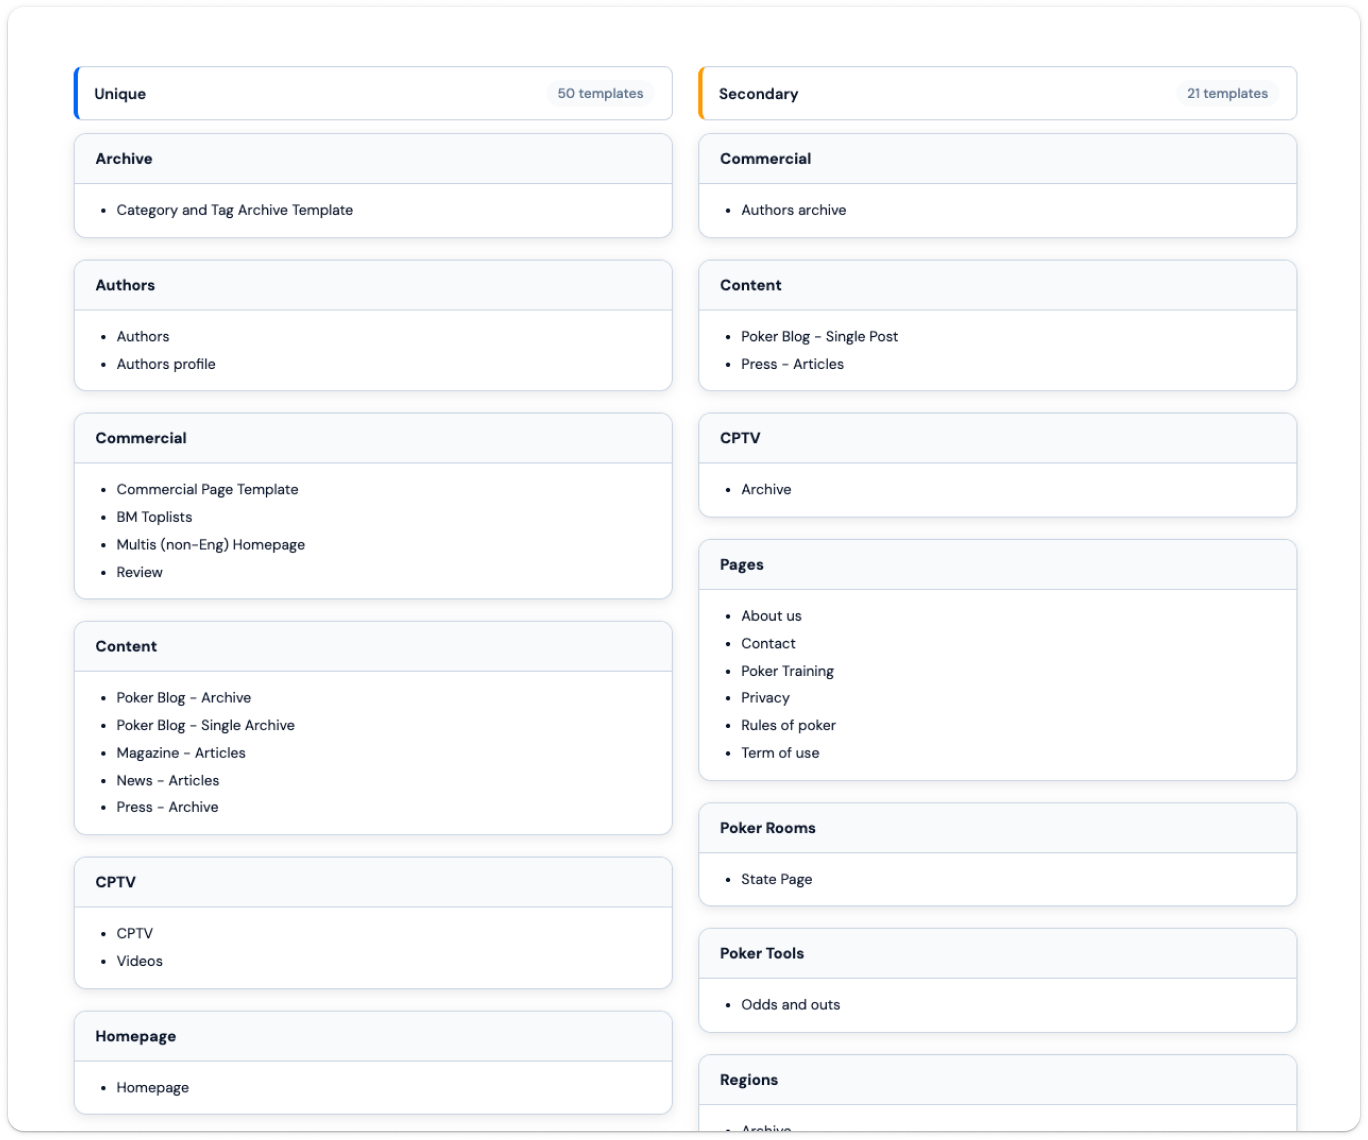This screenshot has height=1140, width=1368.
Task: Select 'Magazine - Articles' template
Action: click(181, 753)
